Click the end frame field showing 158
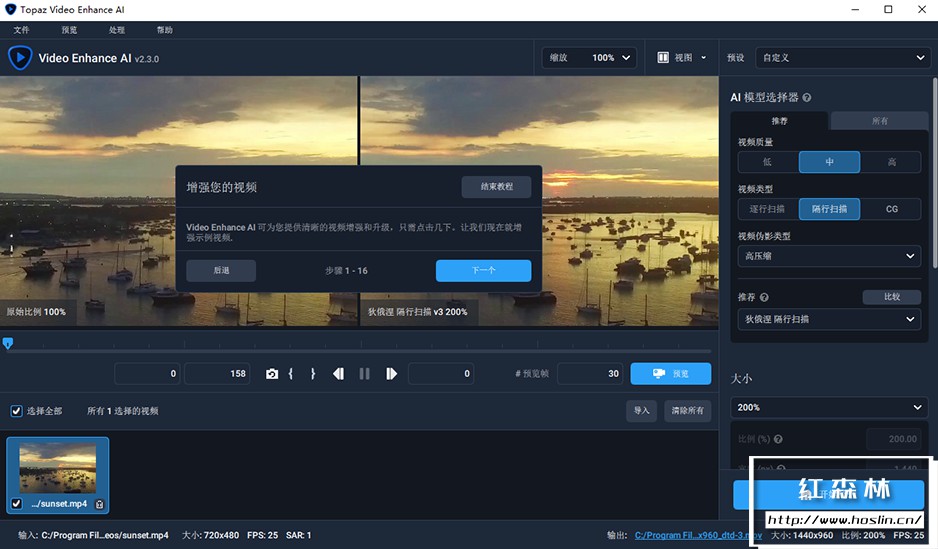 (217, 374)
